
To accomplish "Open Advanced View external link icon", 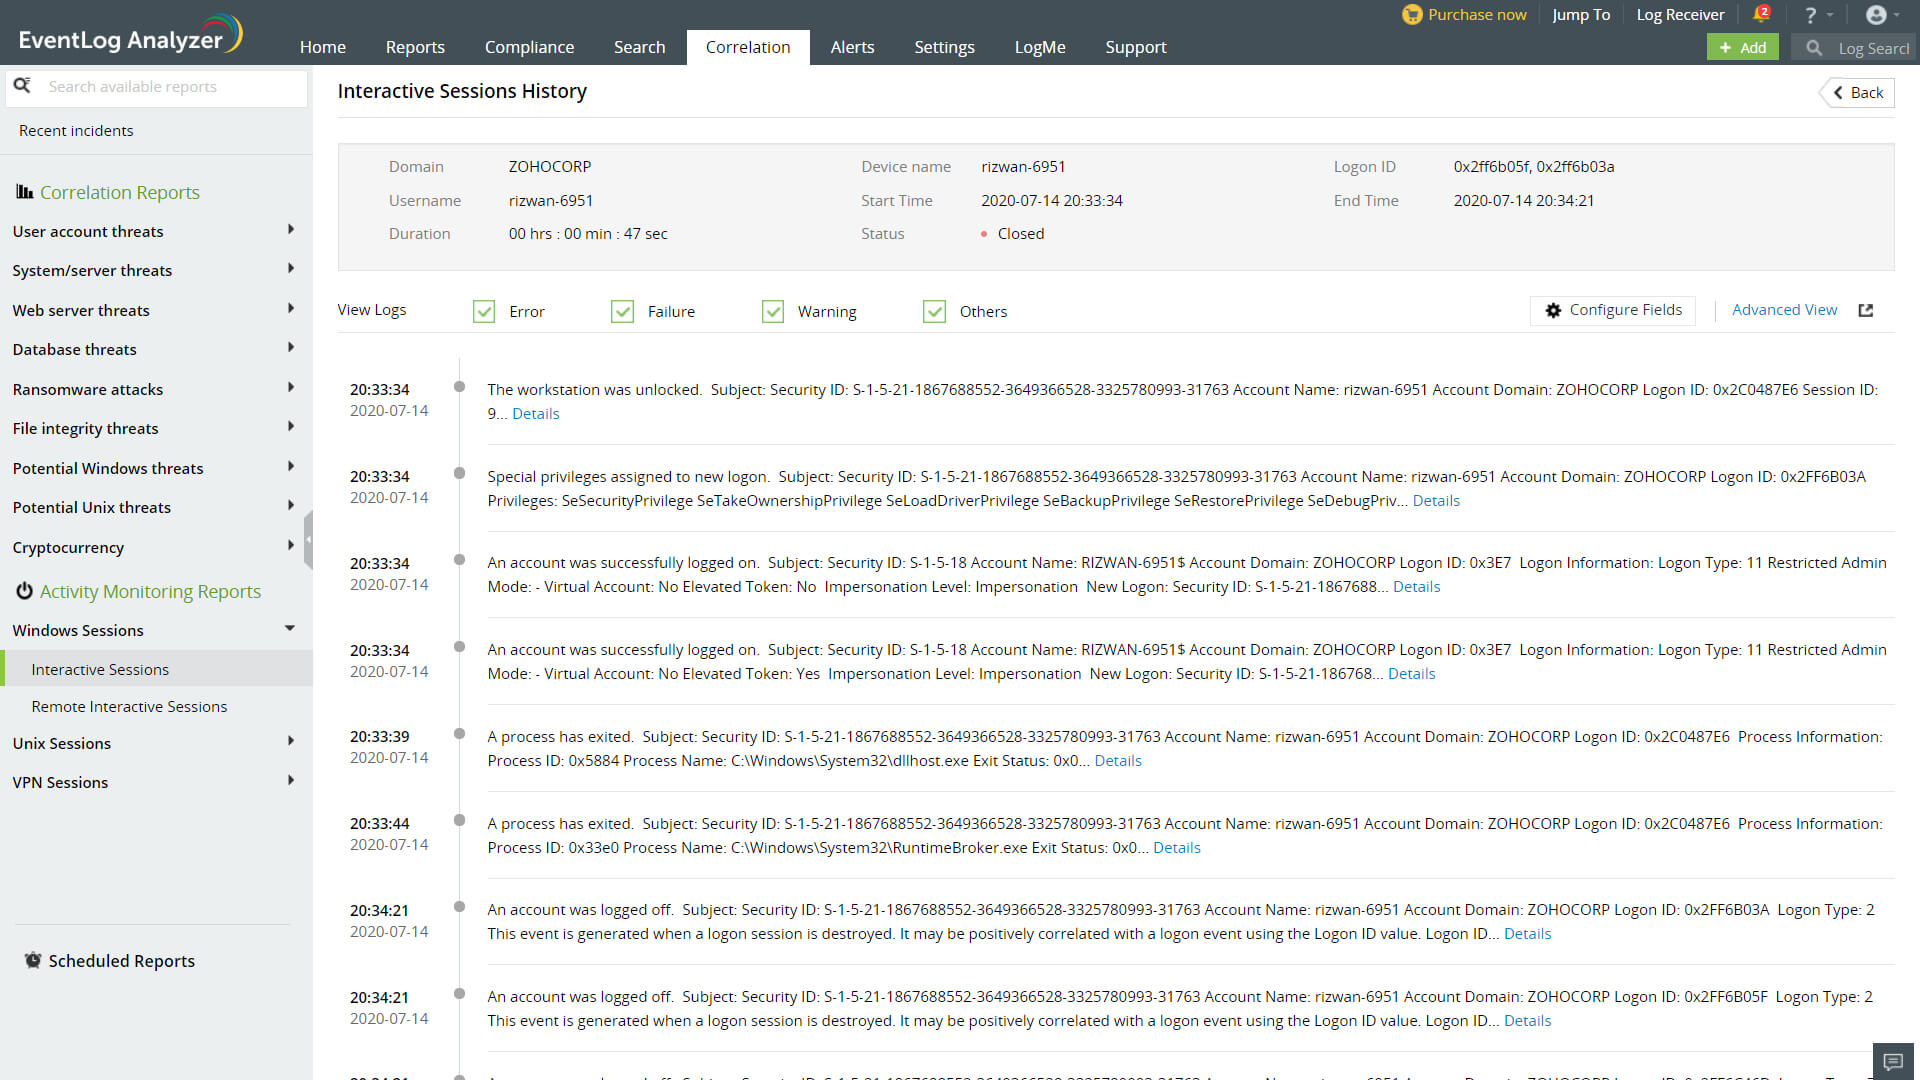I will (x=1866, y=310).
